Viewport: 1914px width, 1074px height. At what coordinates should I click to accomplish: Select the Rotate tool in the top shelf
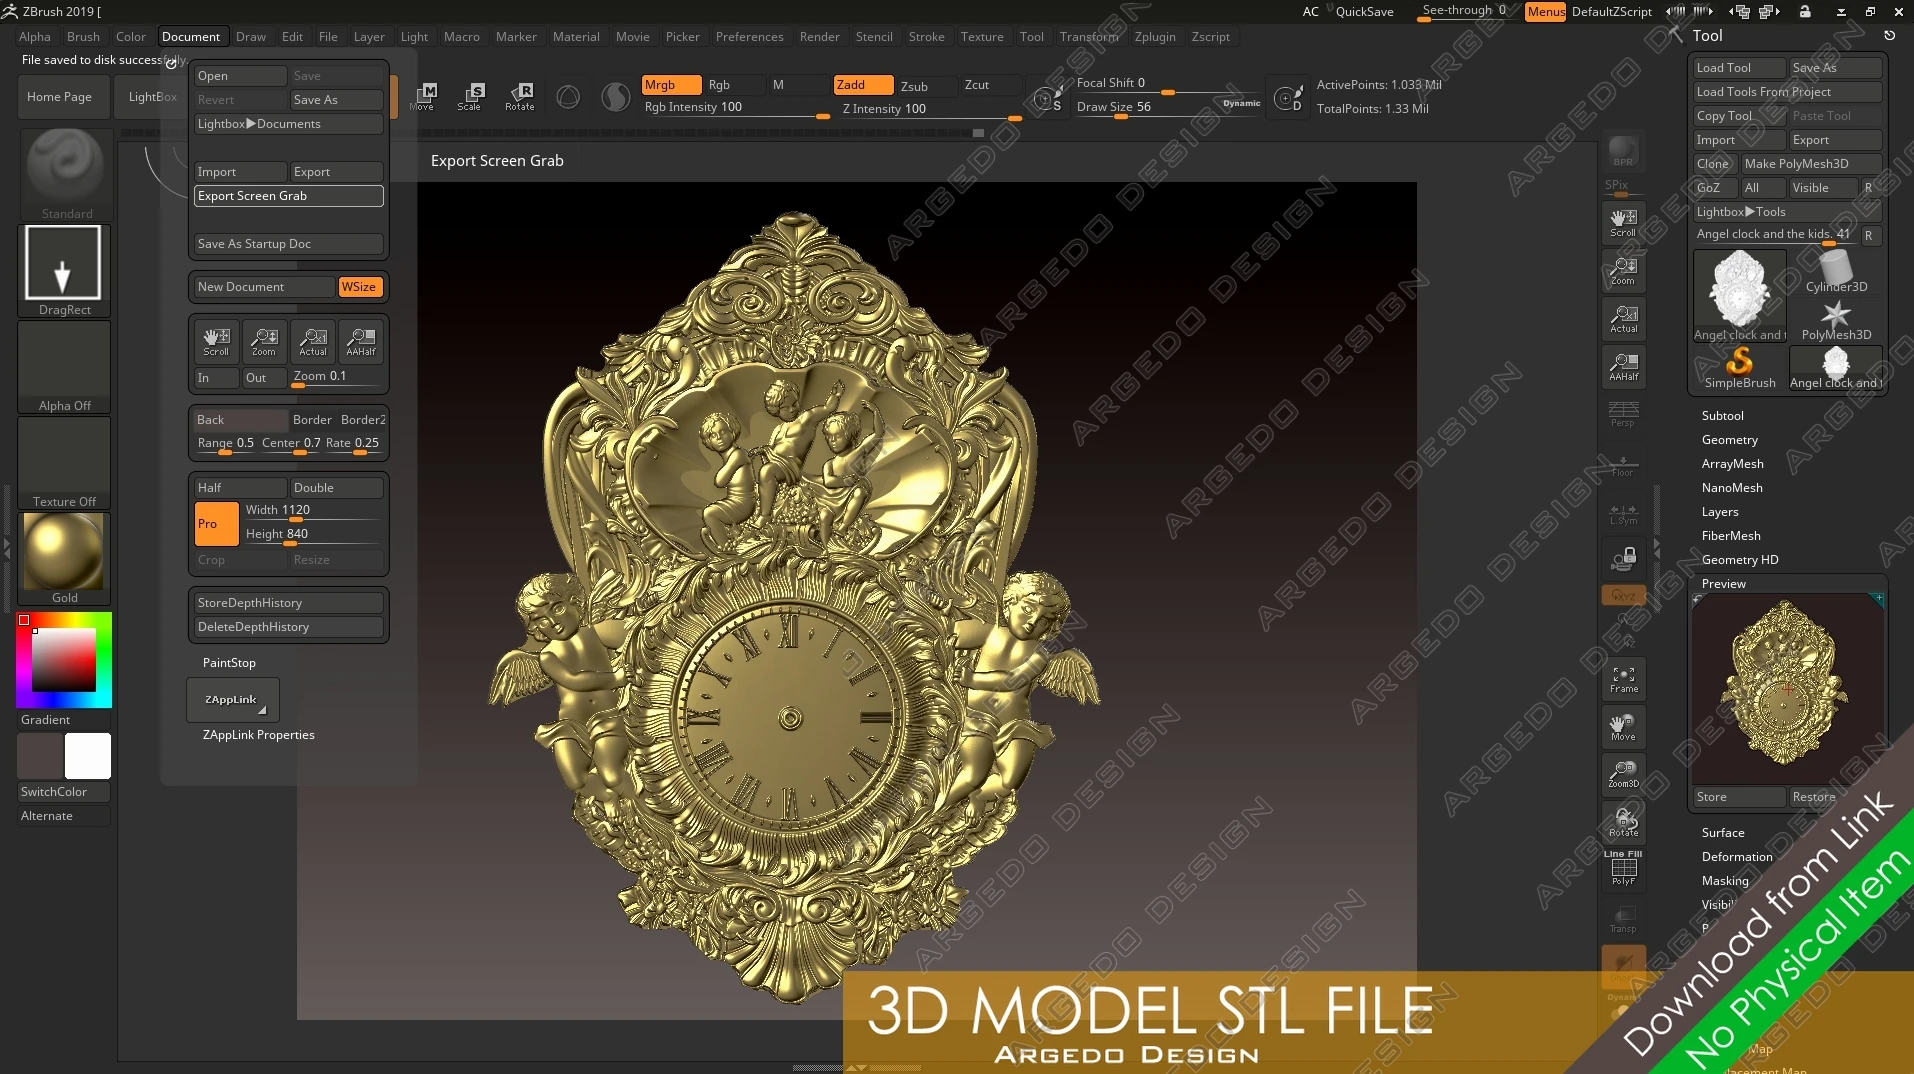click(x=519, y=96)
